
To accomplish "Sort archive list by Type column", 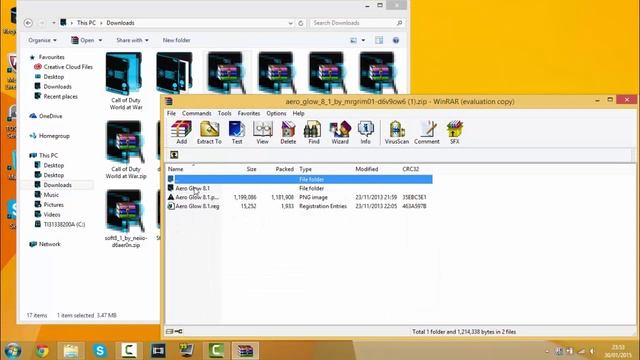I will click(x=305, y=169).
